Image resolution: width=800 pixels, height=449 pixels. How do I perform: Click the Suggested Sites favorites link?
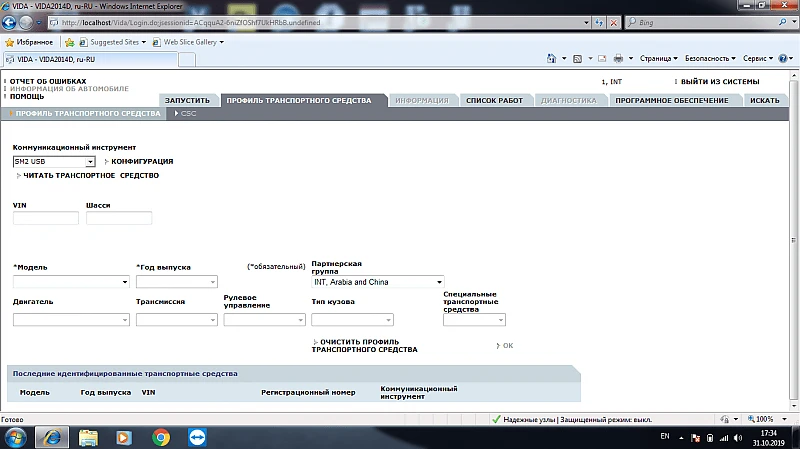click(112, 42)
